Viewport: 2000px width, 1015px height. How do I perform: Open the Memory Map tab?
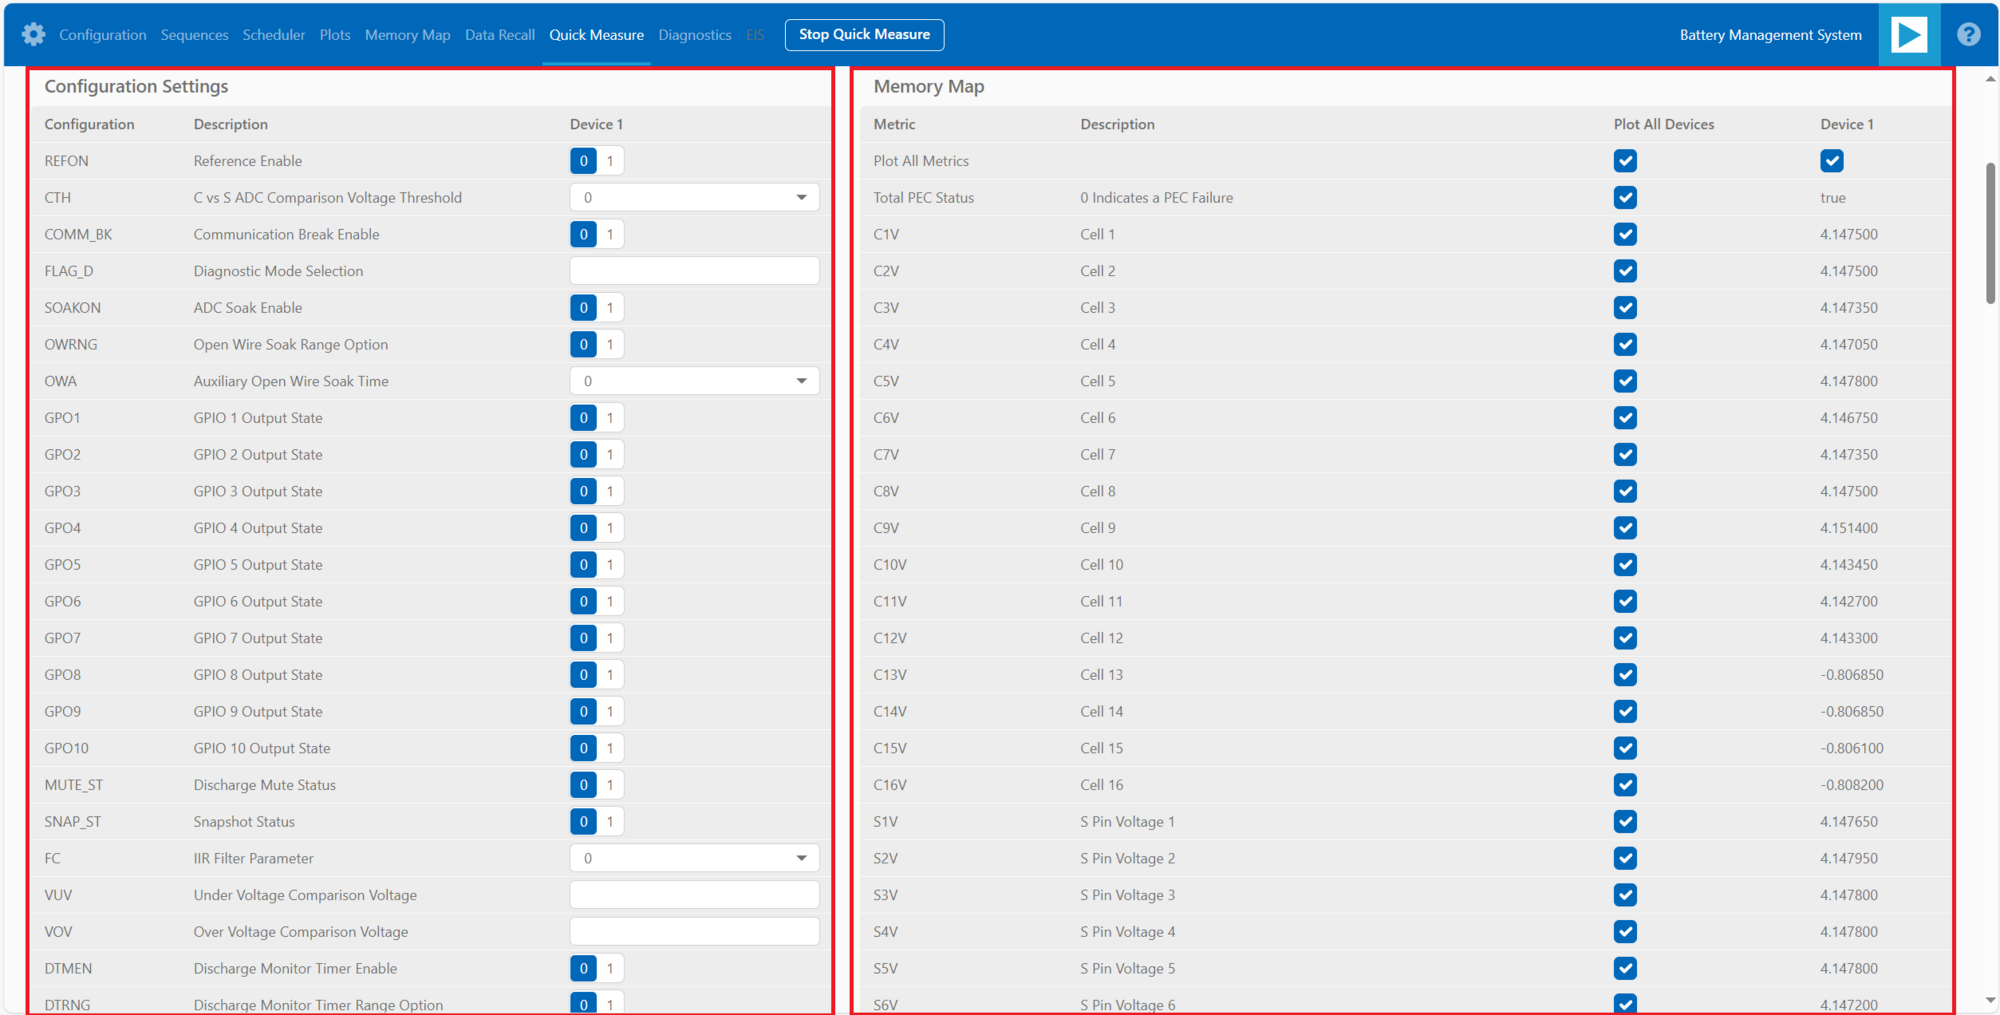click(x=407, y=34)
